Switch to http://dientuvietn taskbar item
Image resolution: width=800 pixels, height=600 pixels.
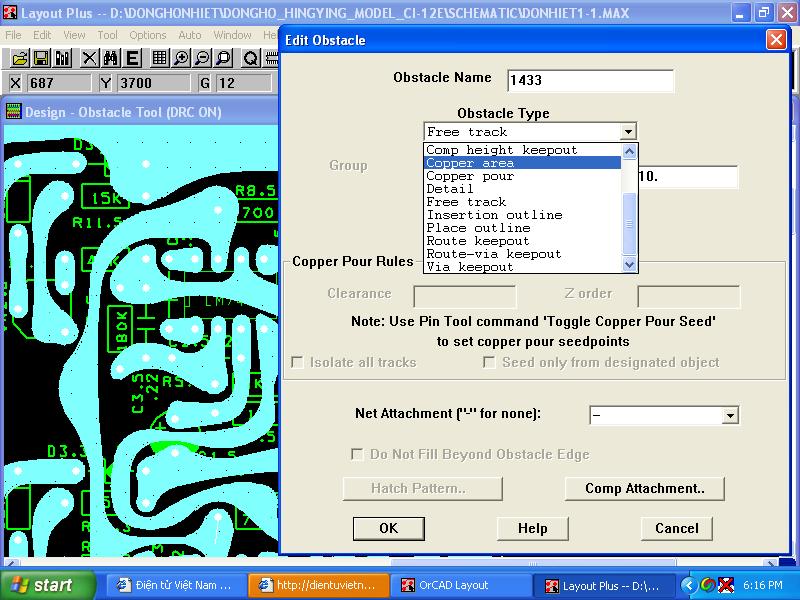[319, 585]
